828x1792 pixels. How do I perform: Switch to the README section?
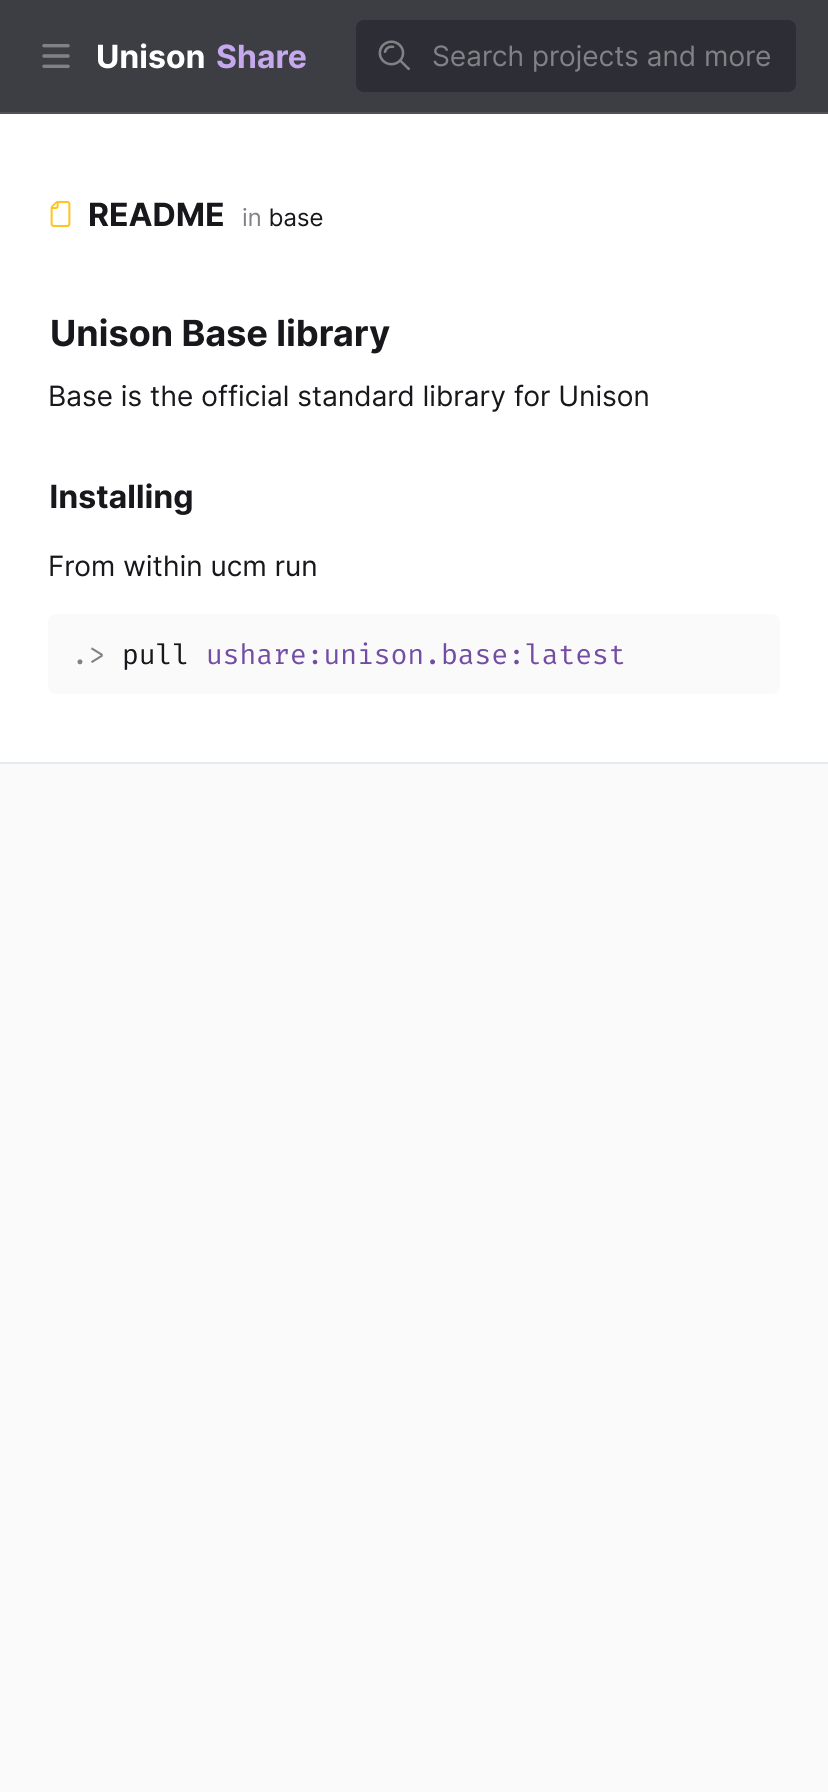click(156, 214)
